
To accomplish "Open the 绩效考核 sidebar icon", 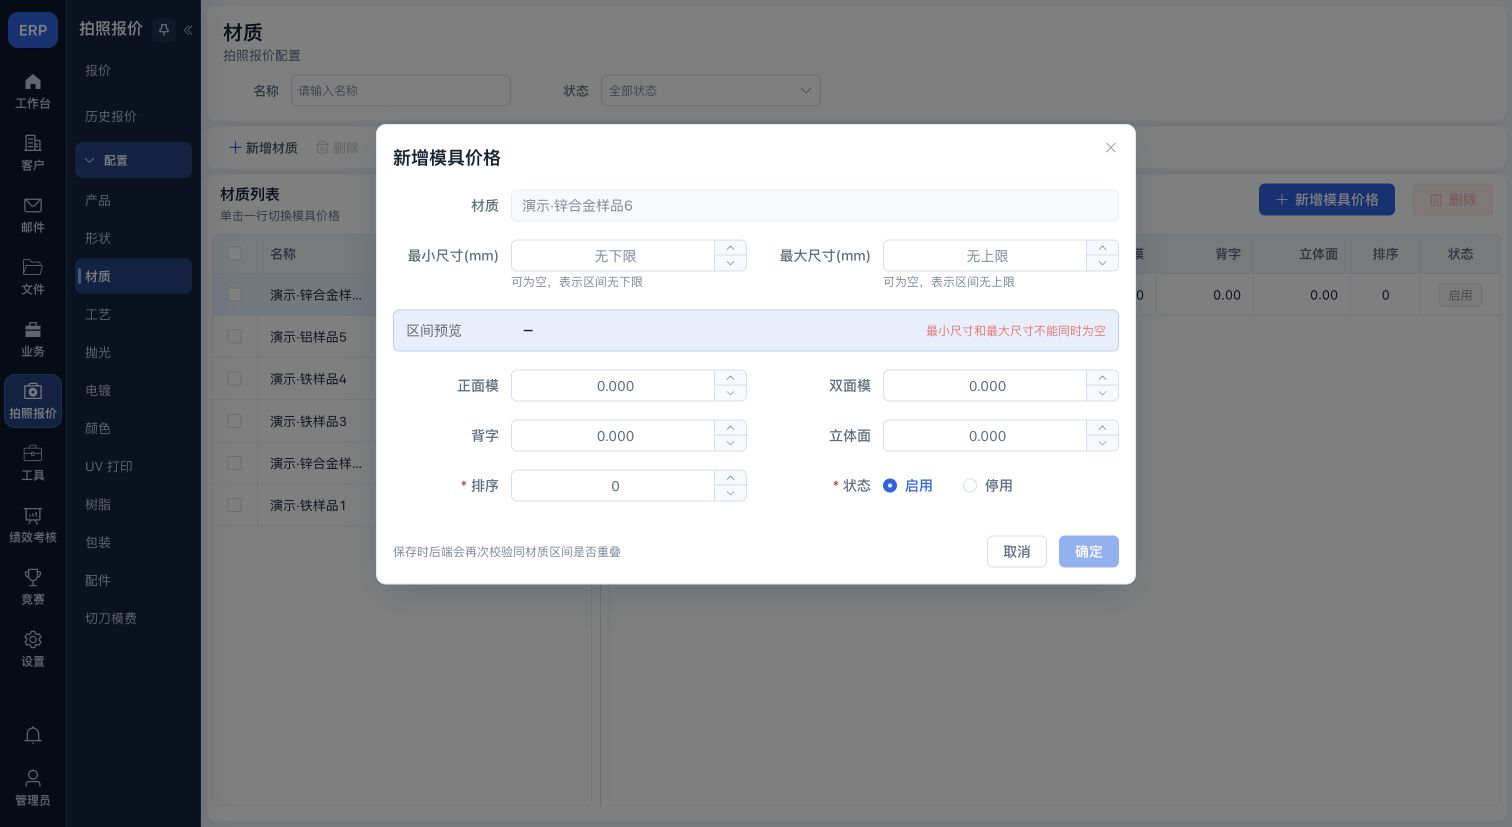I will coord(33,516).
